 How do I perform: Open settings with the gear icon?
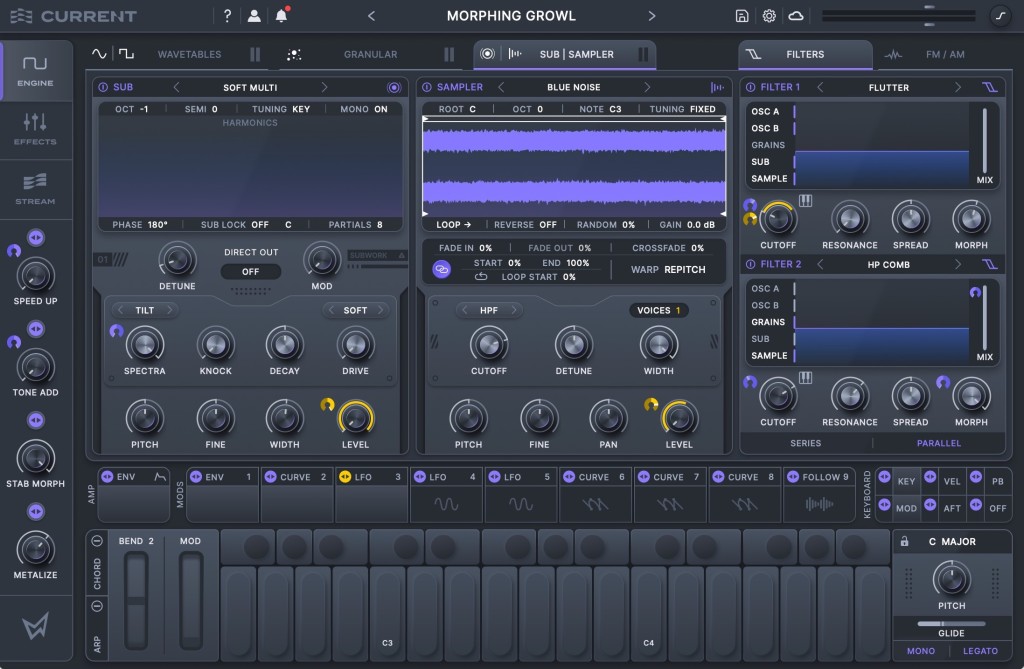click(x=769, y=16)
